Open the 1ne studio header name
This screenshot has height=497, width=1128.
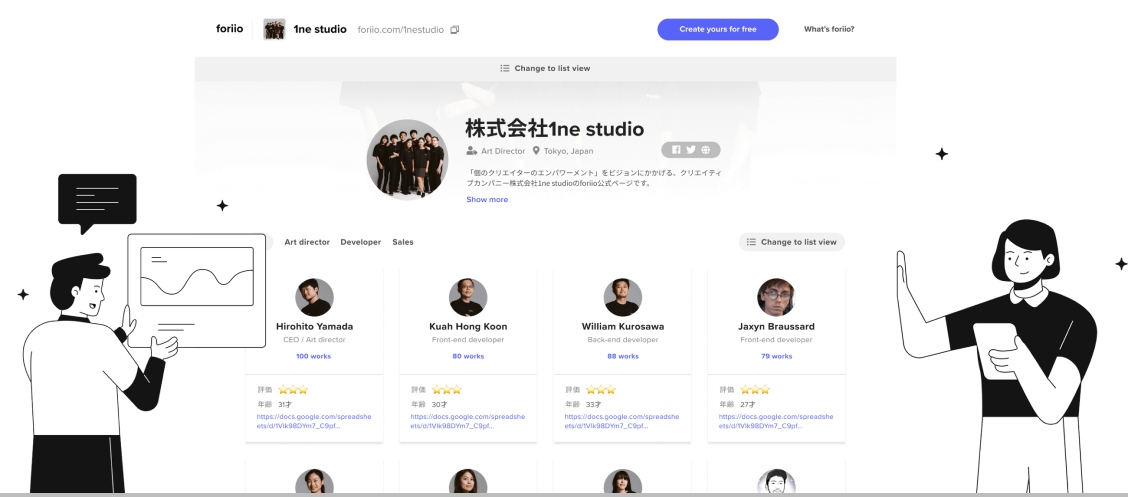320,29
